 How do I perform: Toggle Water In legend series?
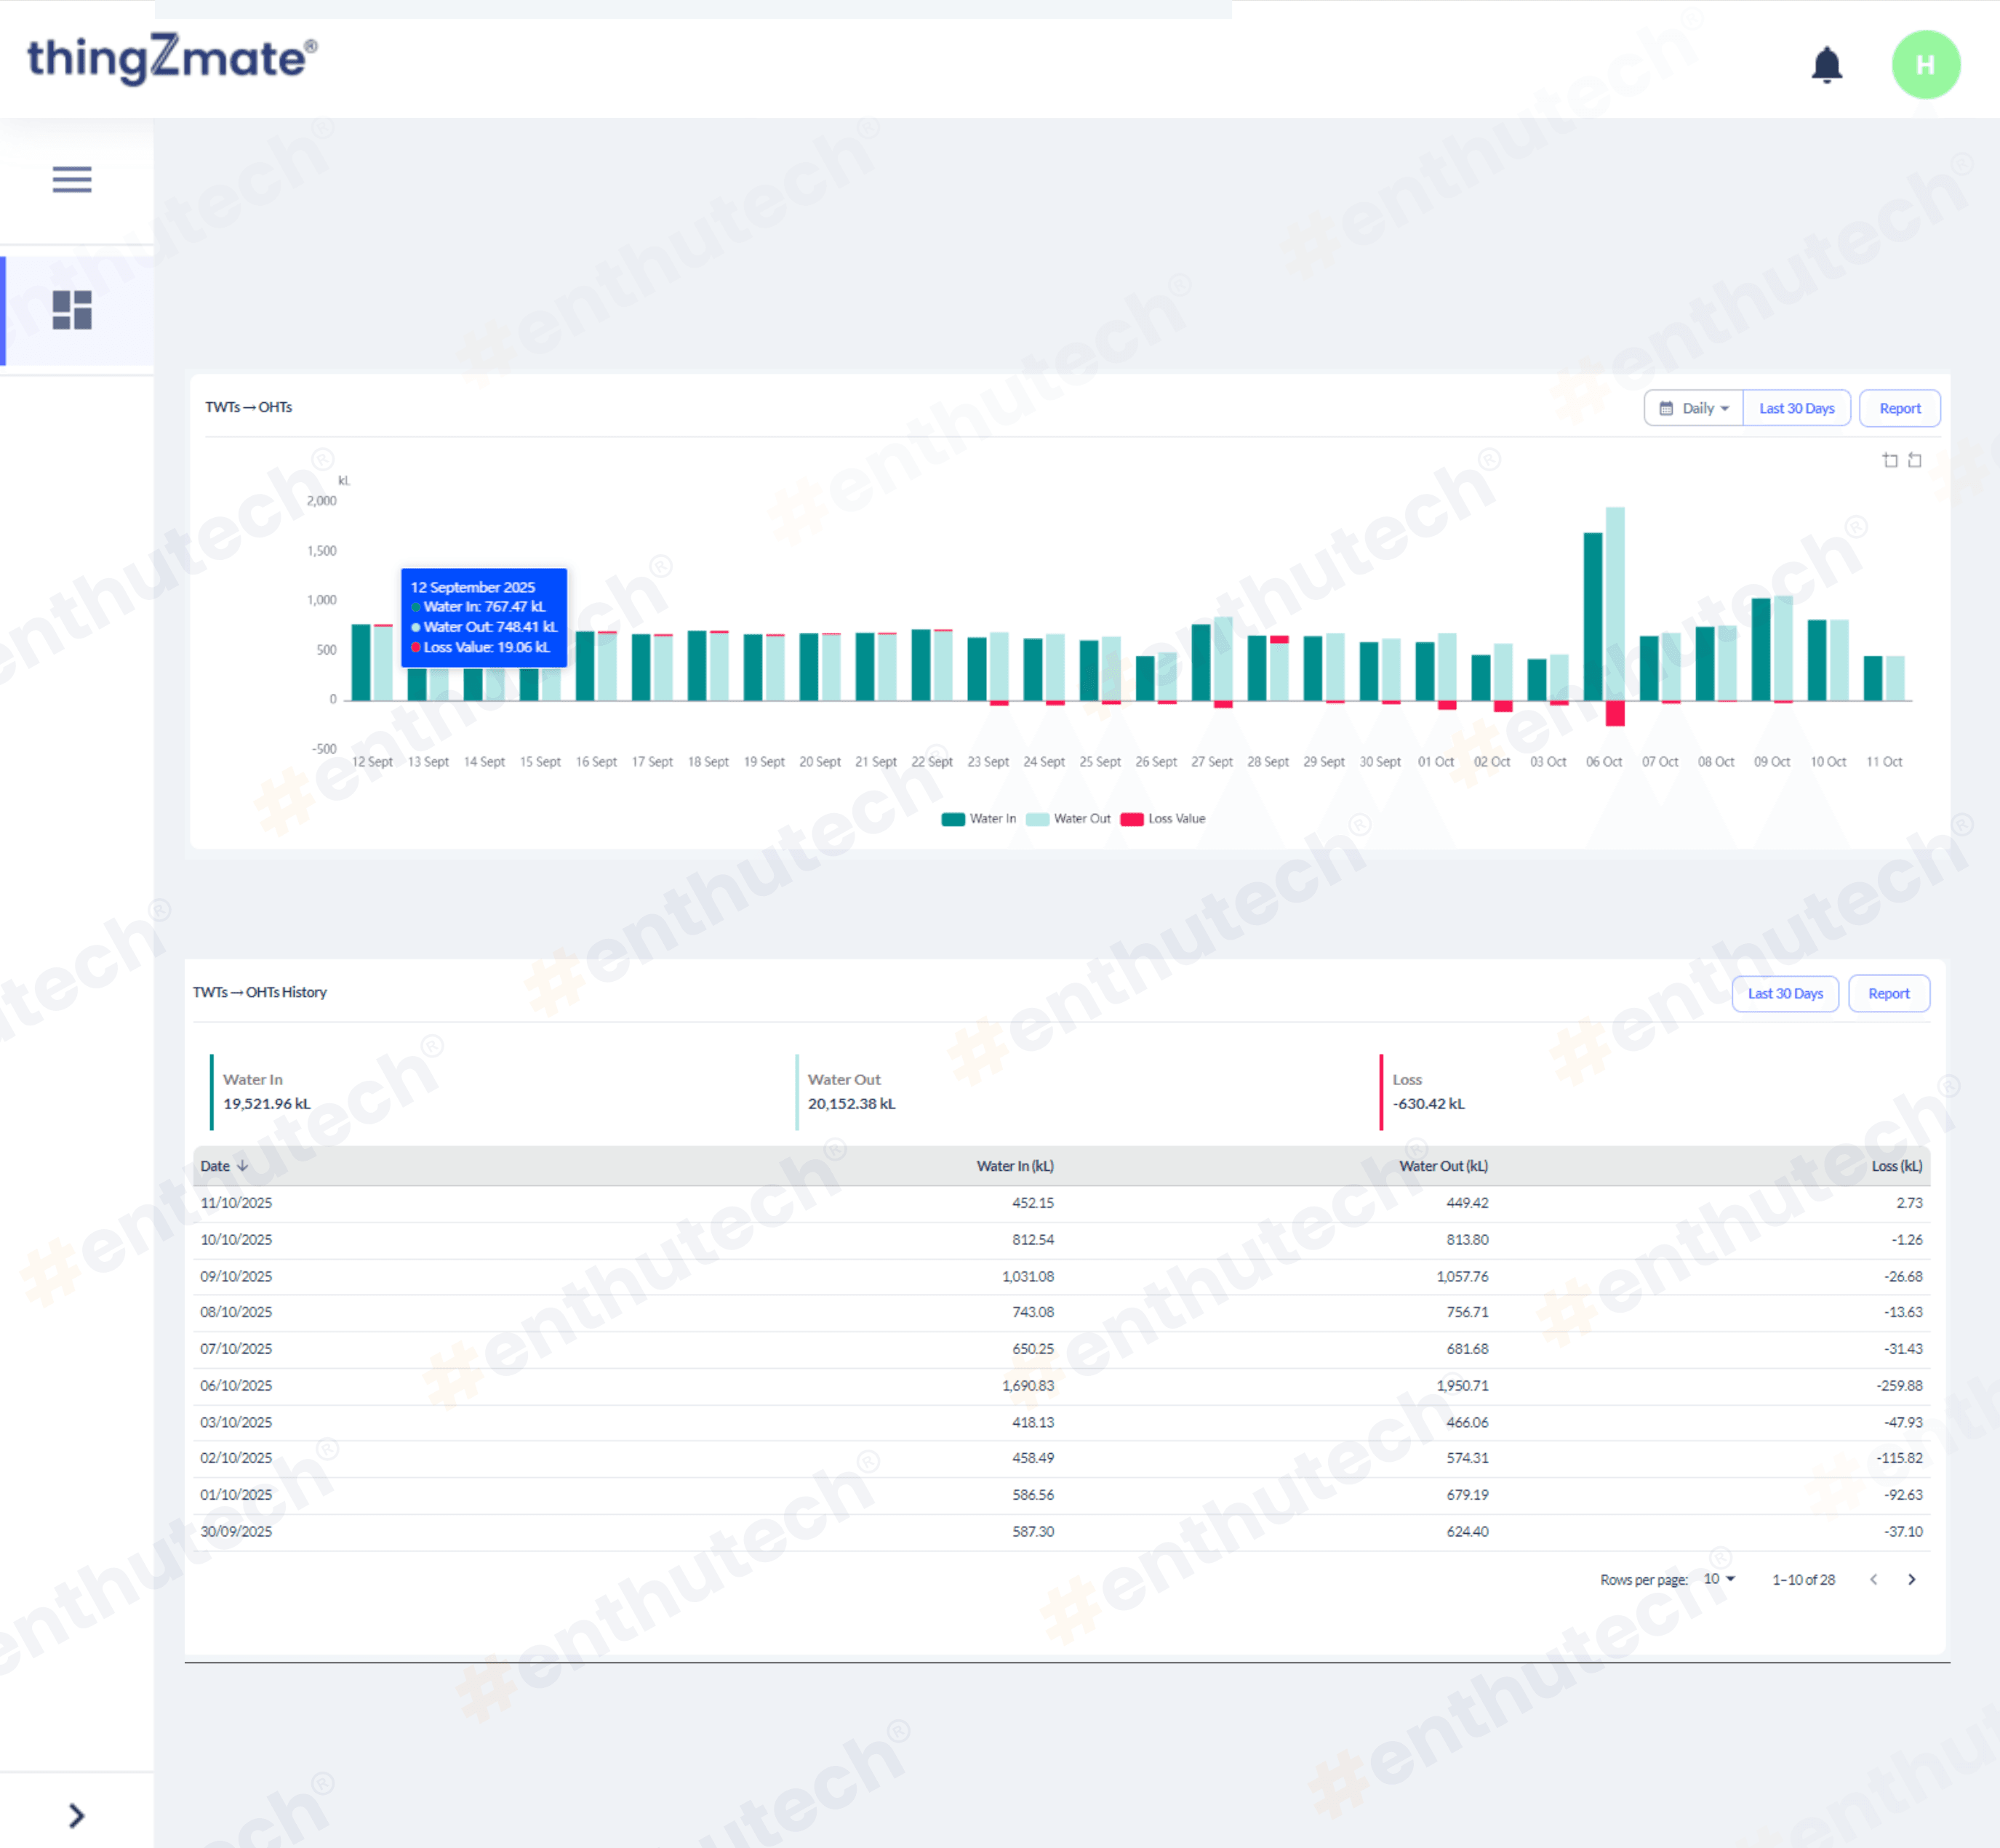coord(979,819)
